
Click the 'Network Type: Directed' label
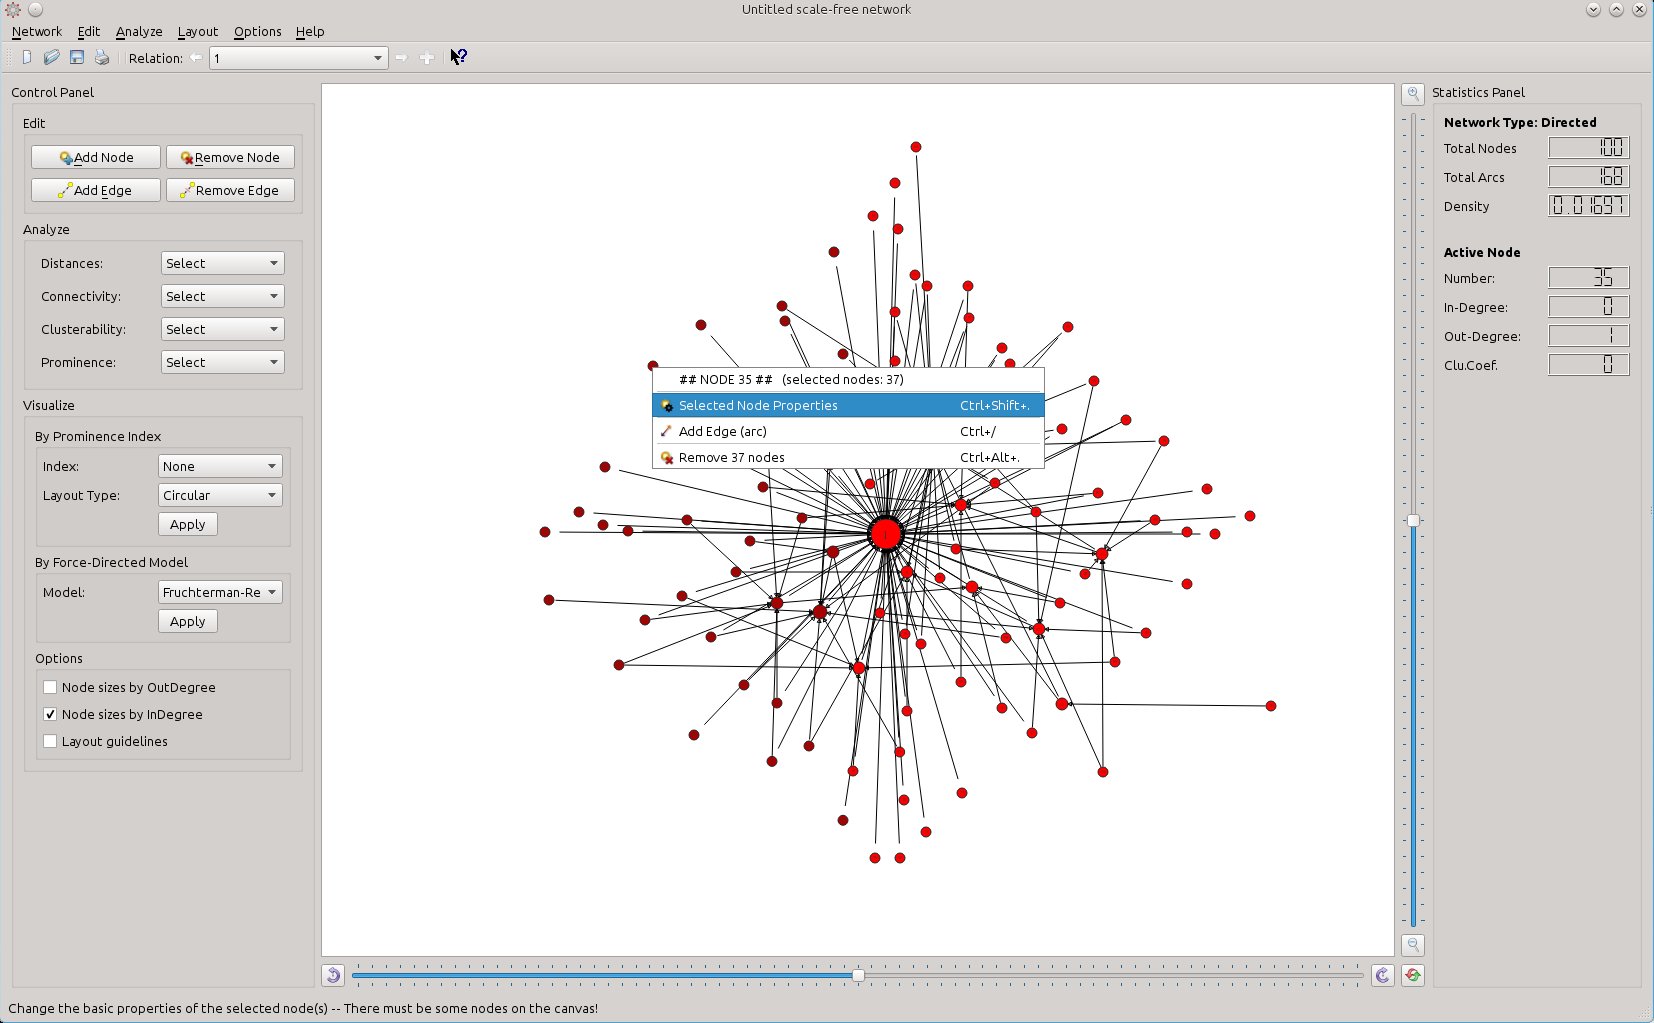tap(1520, 122)
